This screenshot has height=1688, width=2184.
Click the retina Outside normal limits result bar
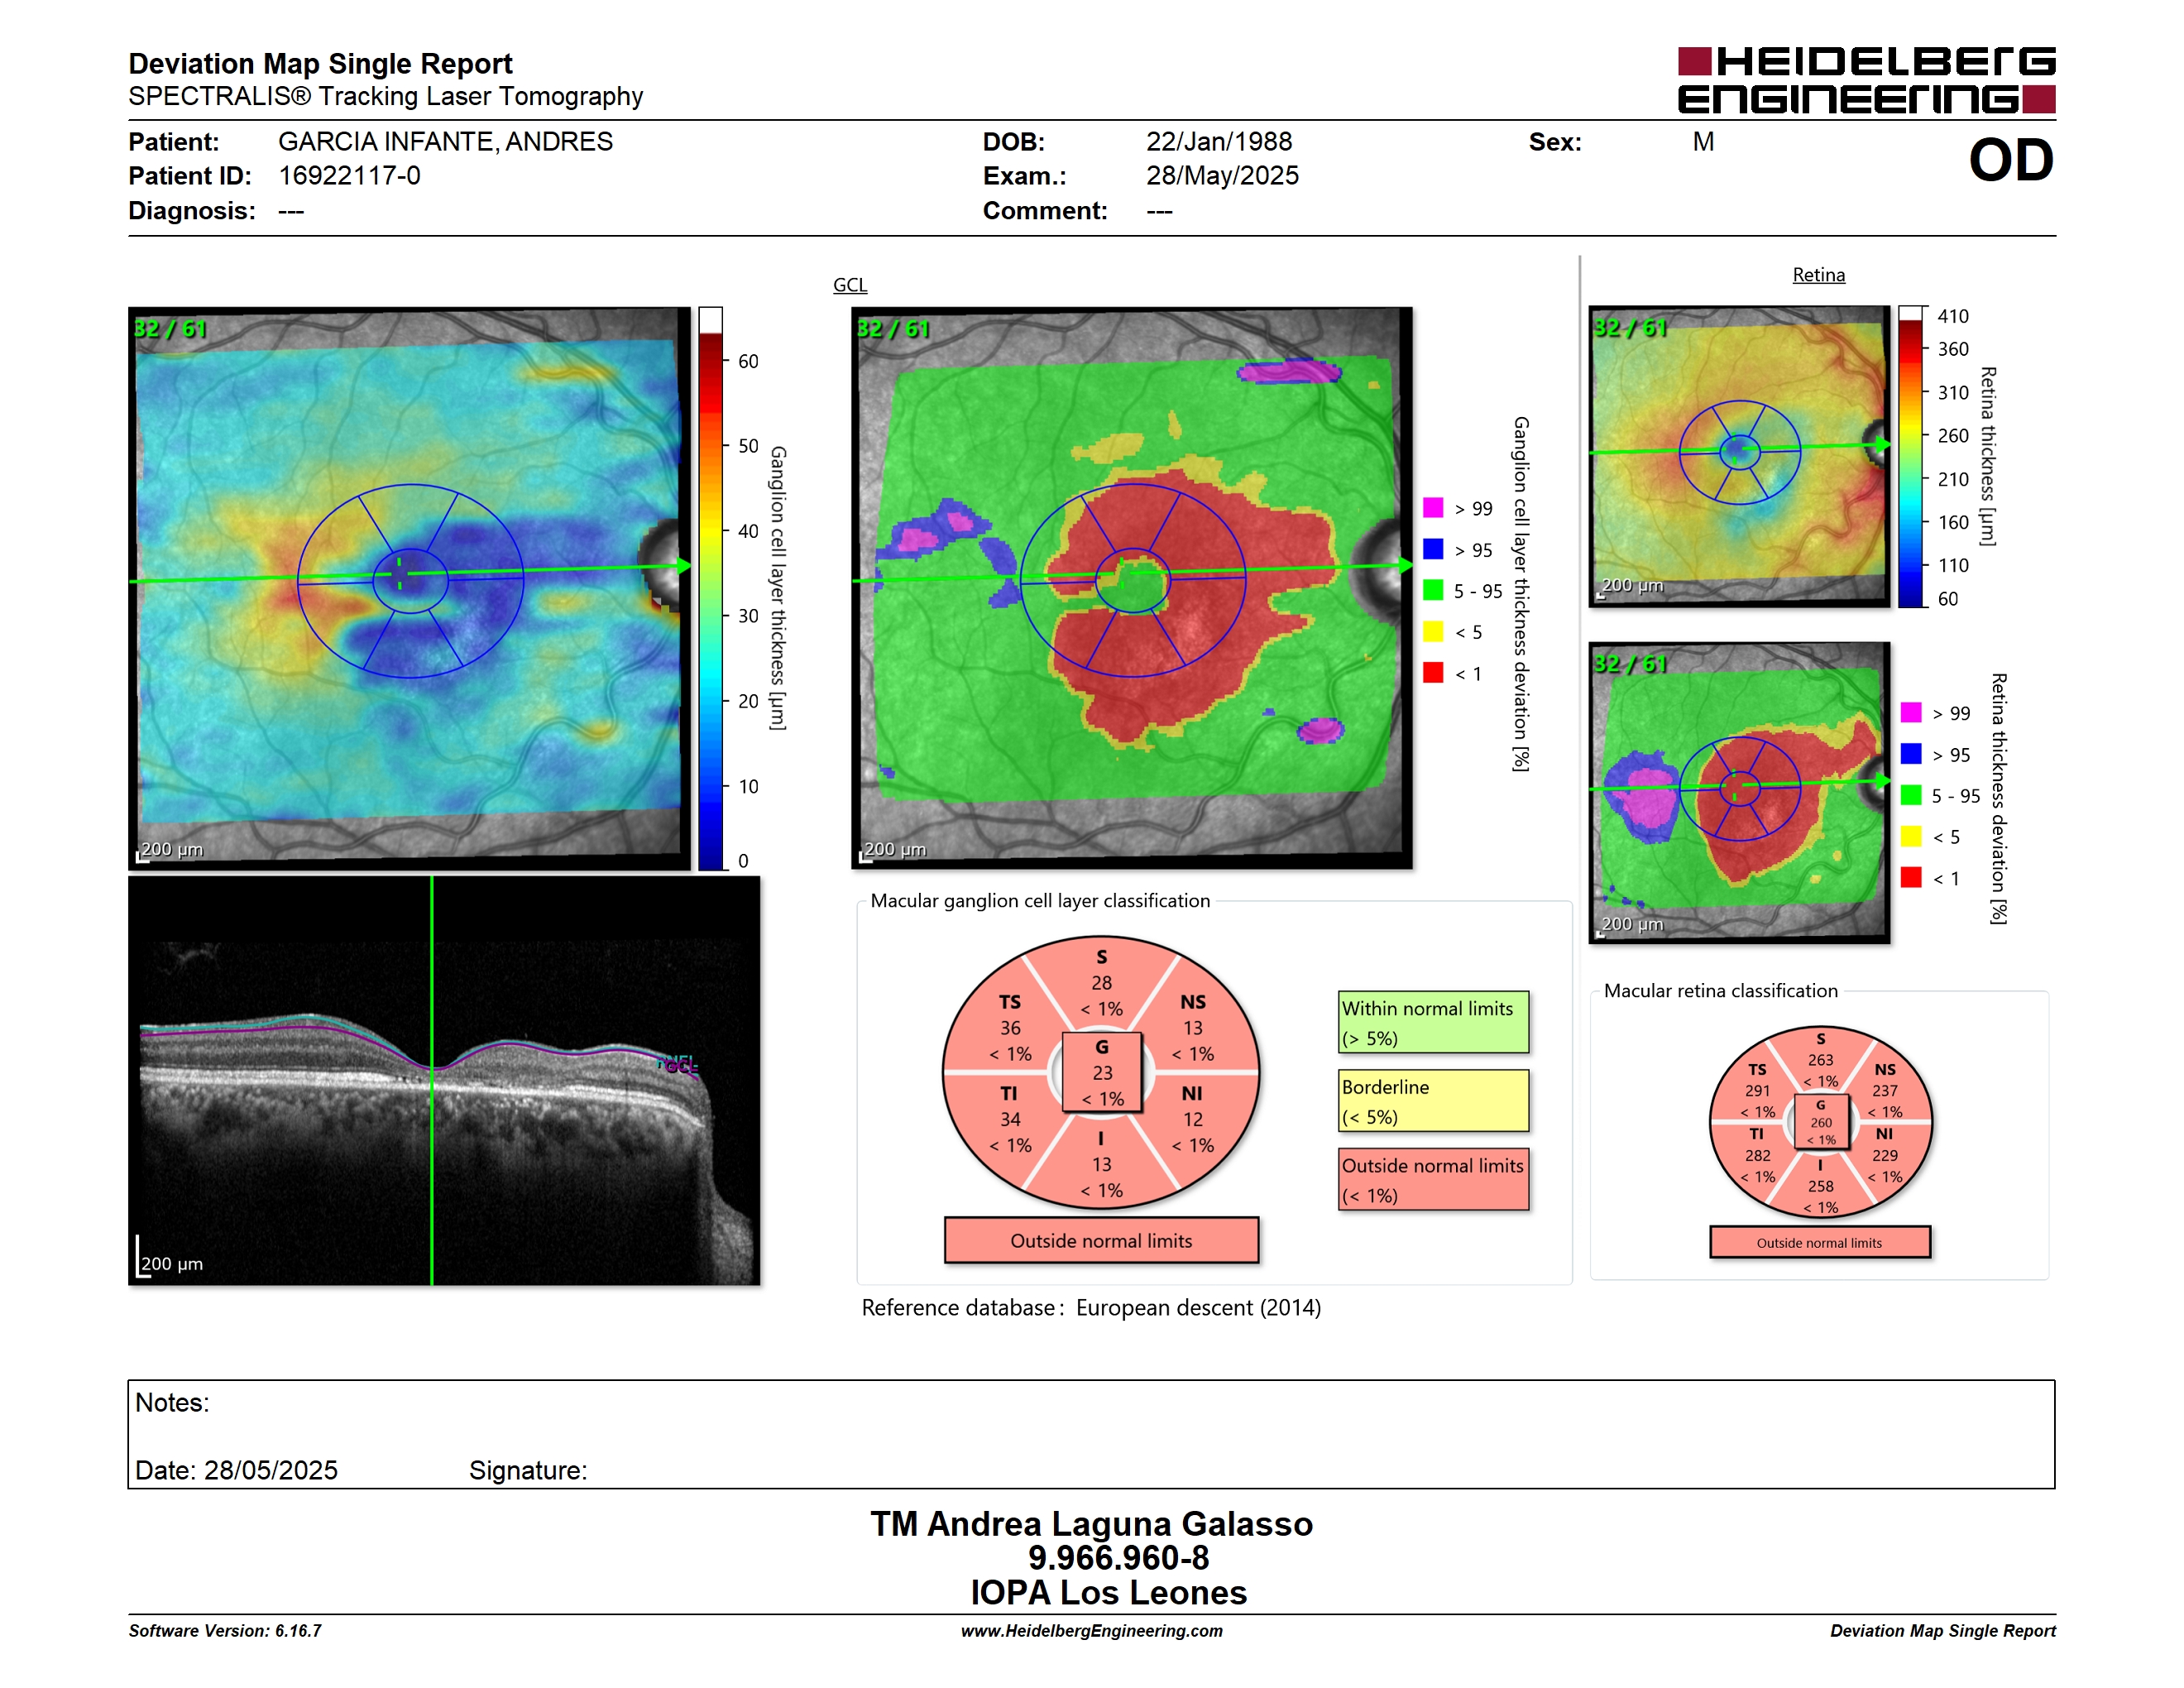pos(1819,1242)
